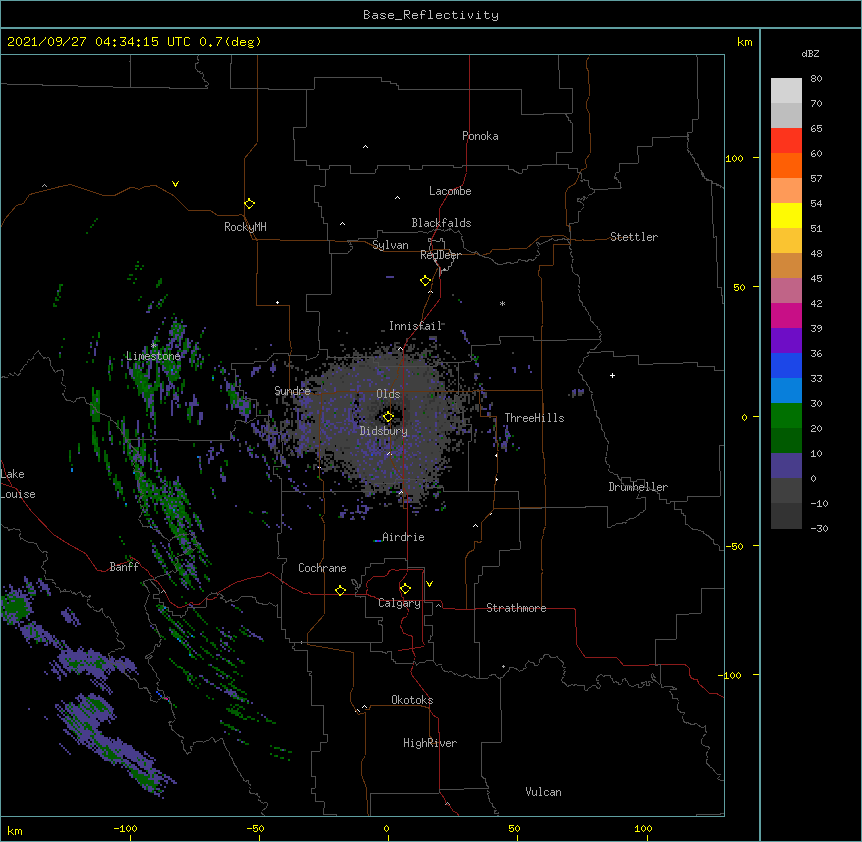Click the 50 tick on the bottom axis
The height and width of the screenshot is (842, 862).
(514, 828)
